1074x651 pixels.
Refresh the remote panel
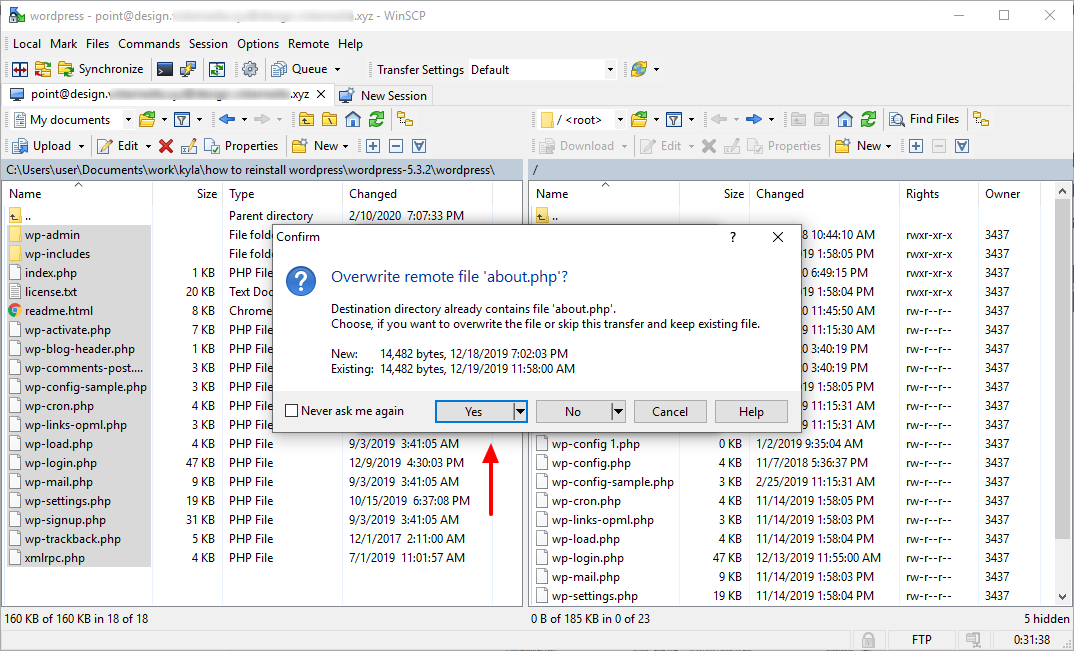tap(868, 120)
